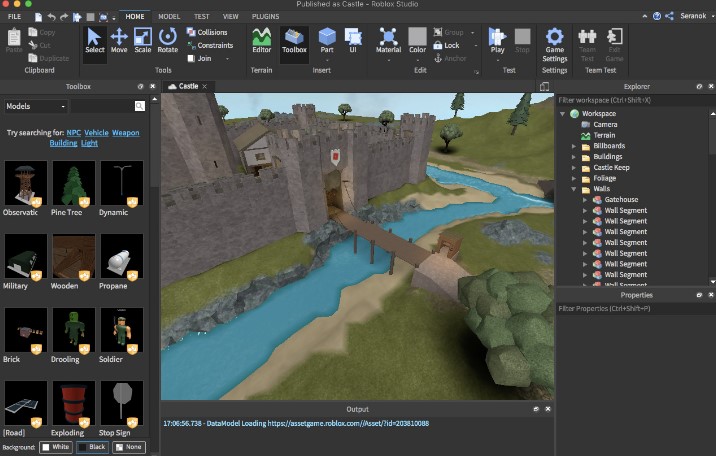
Task: Select the Soldier model thumbnail
Action: tap(121, 330)
